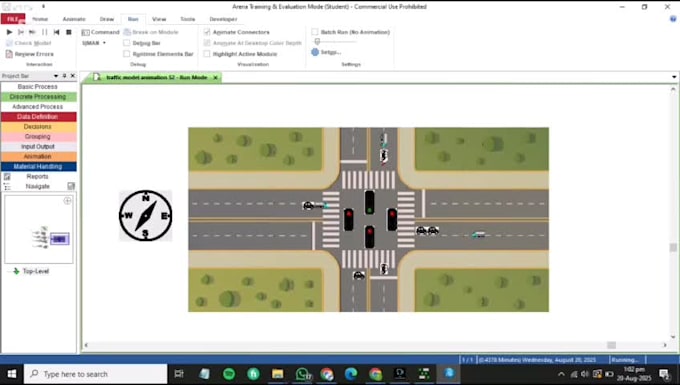Viewport: 680px width, 385px height.
Task: Toggle Animate Connectors checkbox
Action: (207, 32)
